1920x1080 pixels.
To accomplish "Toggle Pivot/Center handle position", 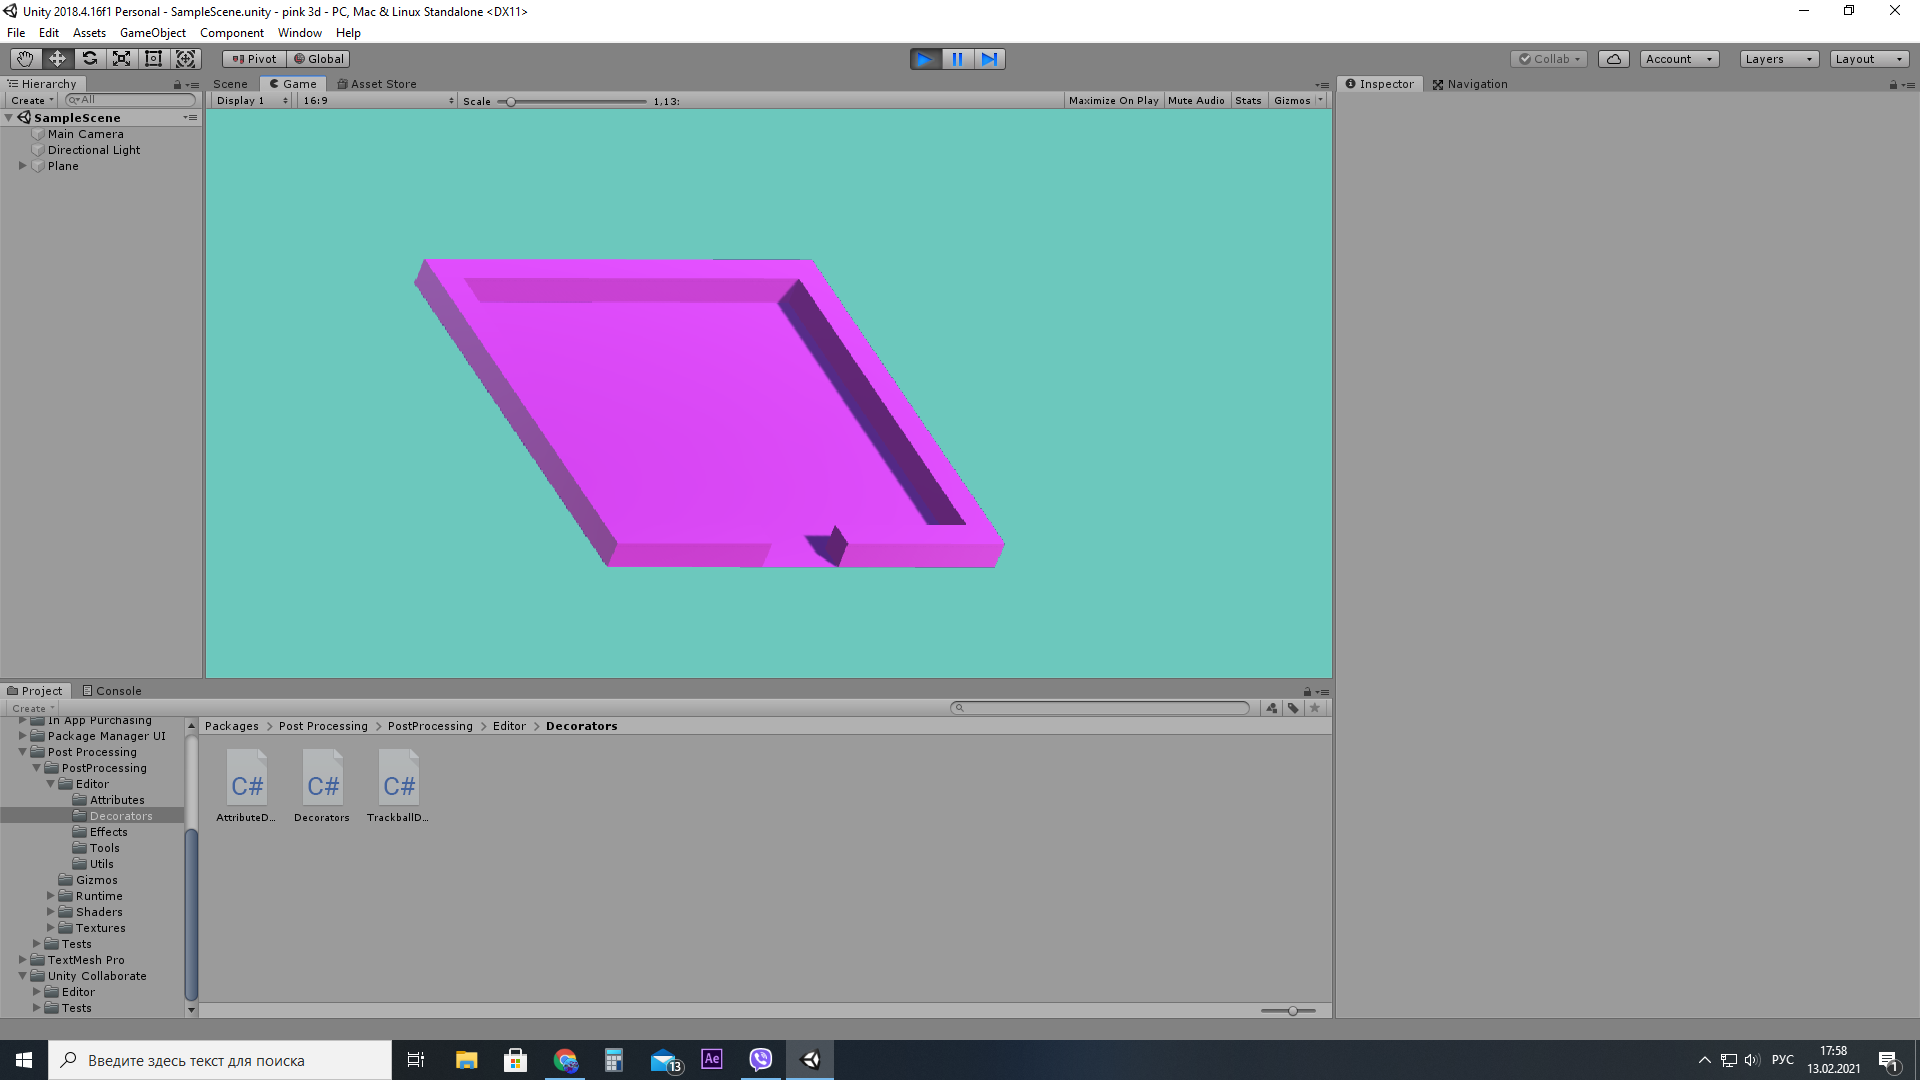I will click(254, 59).
